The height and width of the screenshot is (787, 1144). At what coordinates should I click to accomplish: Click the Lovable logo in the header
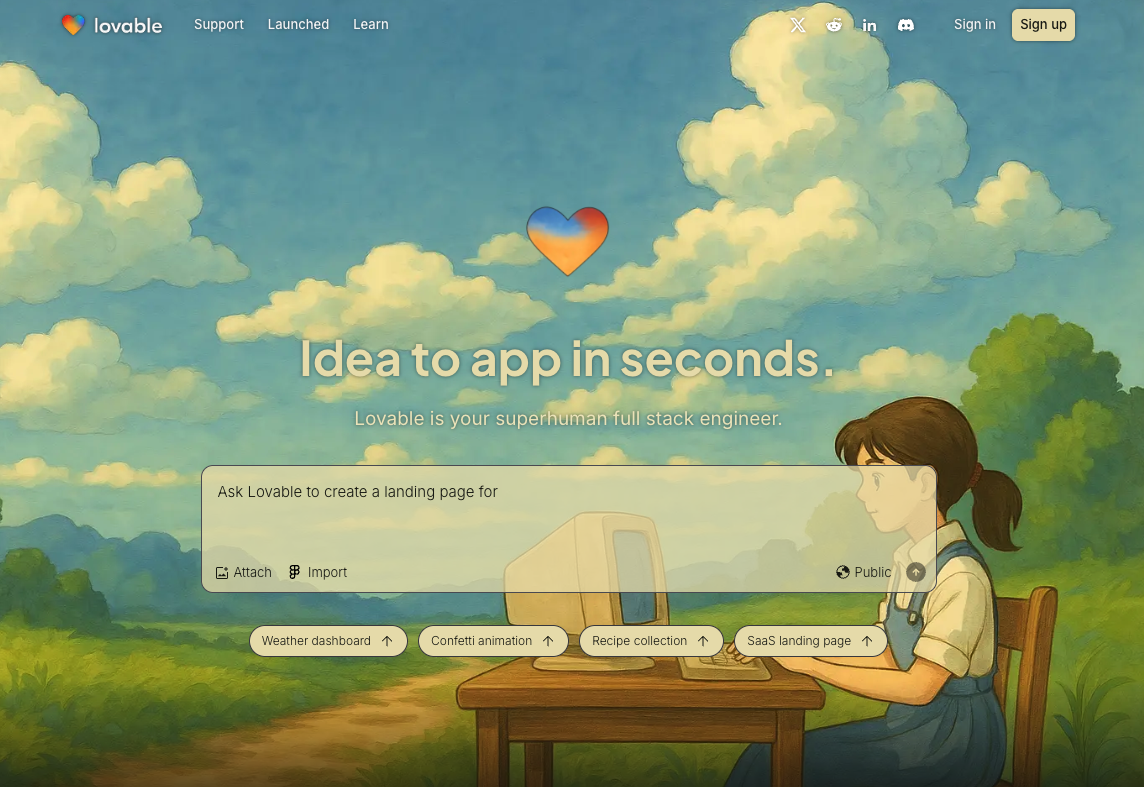tap(112, 26)
